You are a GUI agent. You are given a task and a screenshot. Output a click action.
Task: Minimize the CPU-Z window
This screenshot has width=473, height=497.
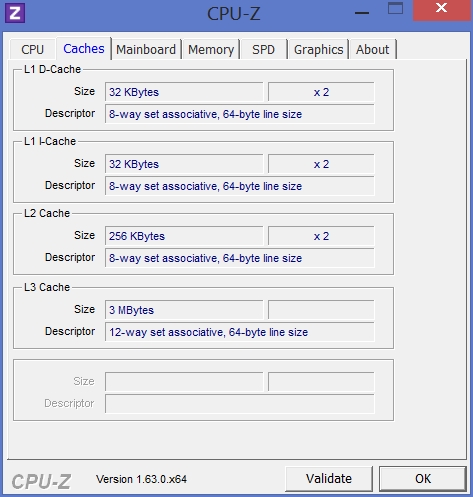[362, 13]
